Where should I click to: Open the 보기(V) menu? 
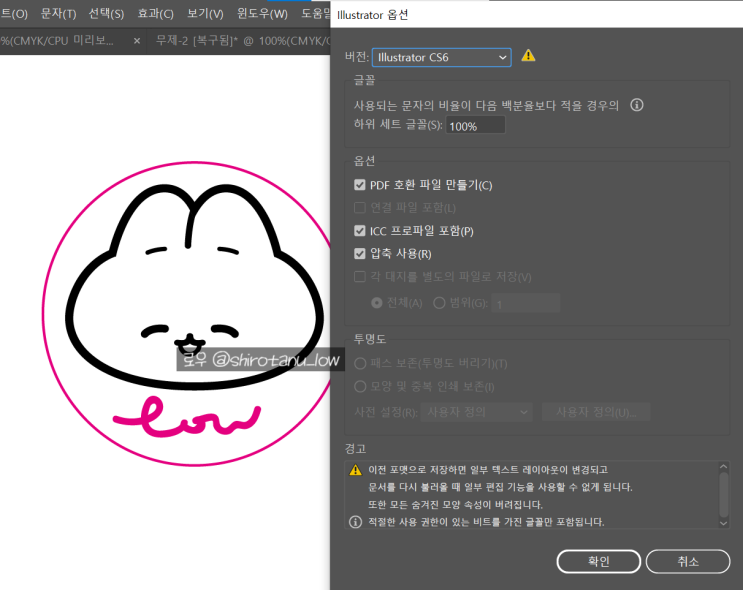205,14
